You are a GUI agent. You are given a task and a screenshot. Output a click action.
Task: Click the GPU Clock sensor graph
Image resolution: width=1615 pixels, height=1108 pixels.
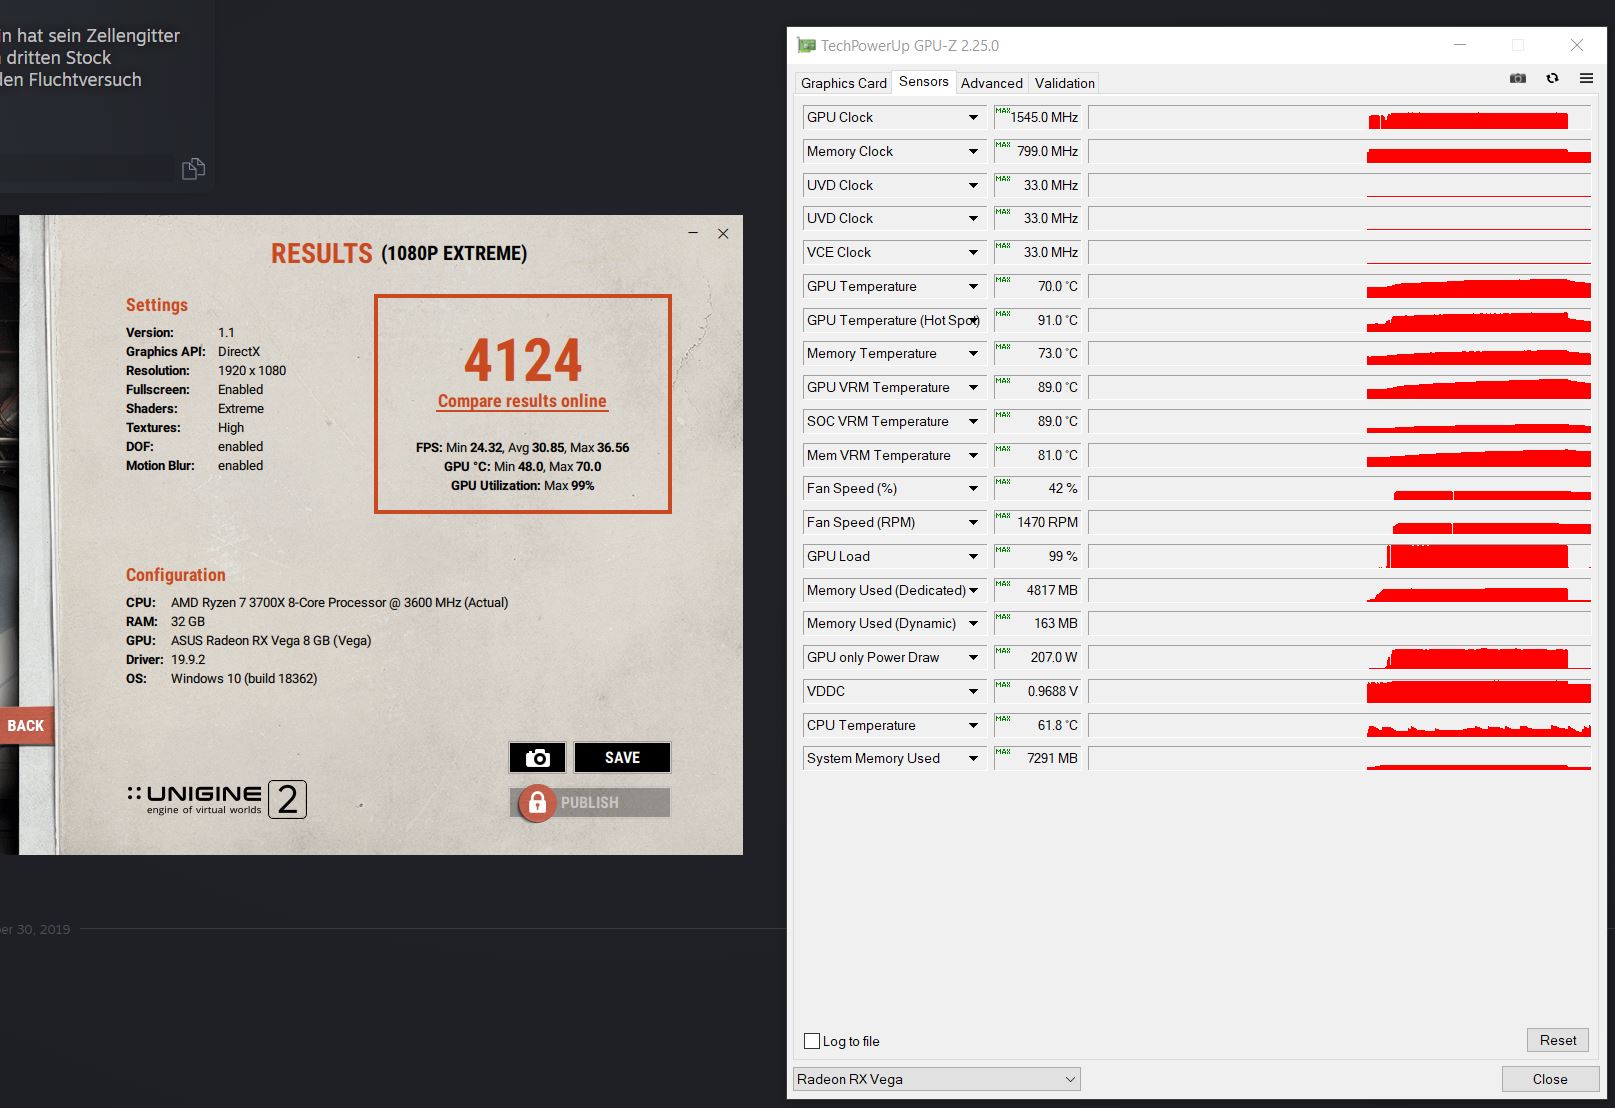tap(1339, 117)
